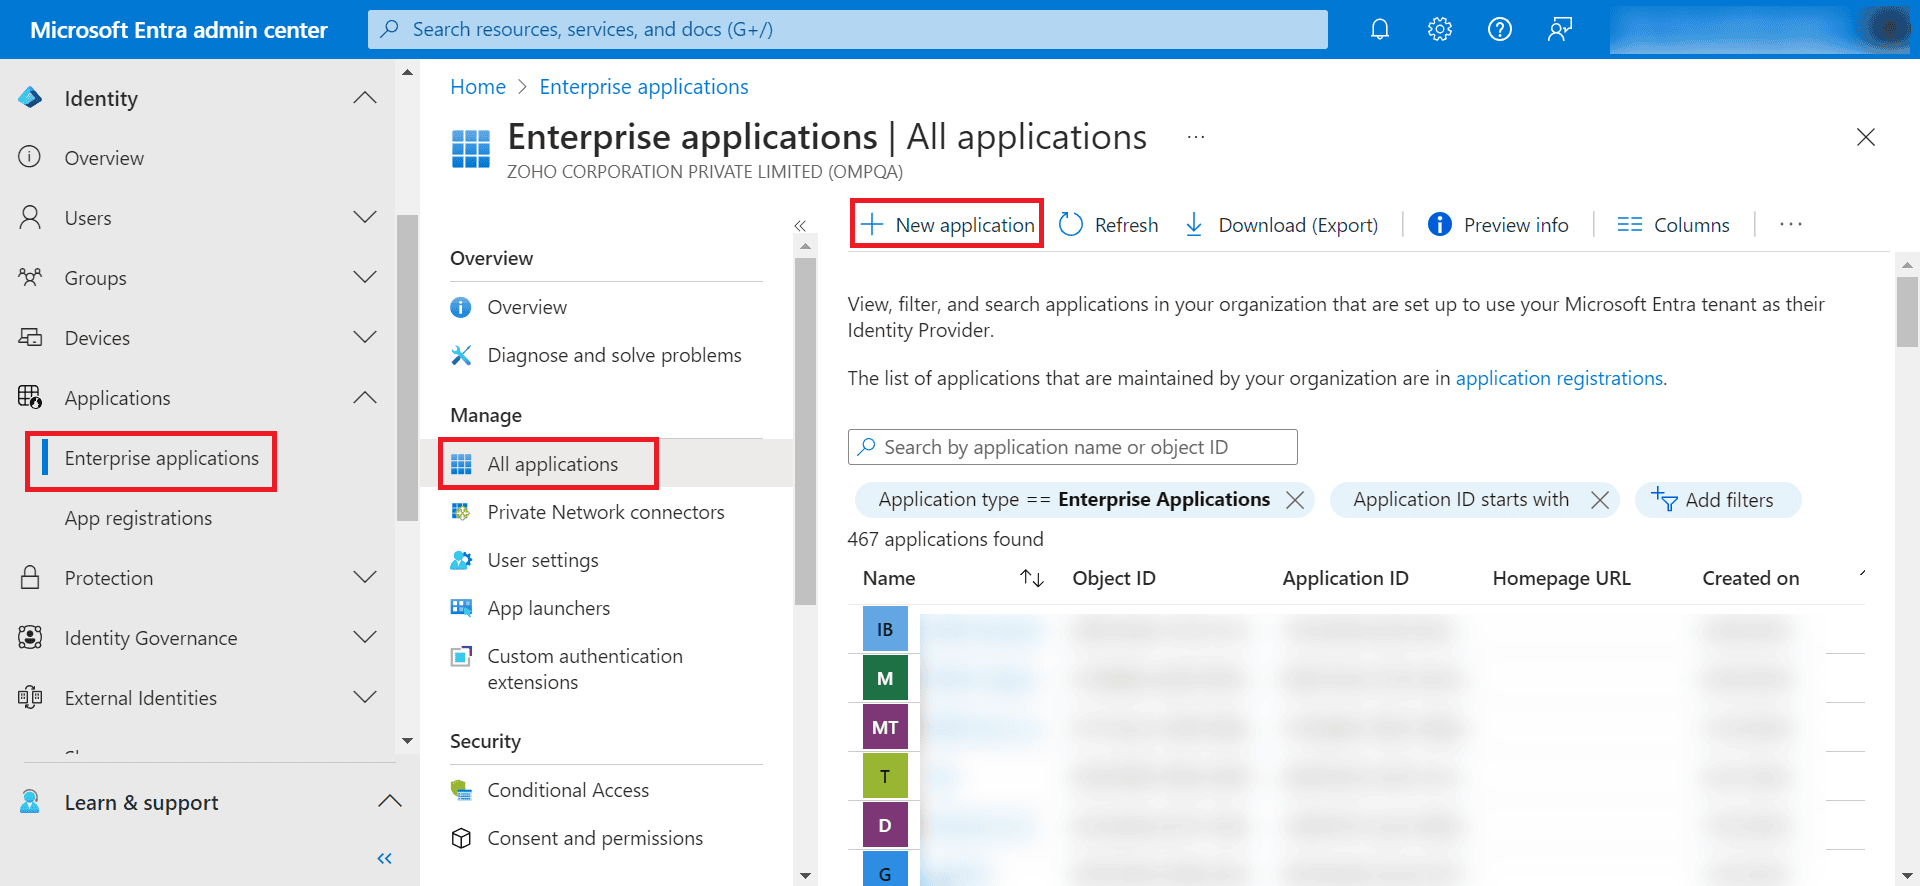Viewport: 1920px width, 886px height.
Task: Expand the Users section in sidebar
Action: [x=365, y=218]
